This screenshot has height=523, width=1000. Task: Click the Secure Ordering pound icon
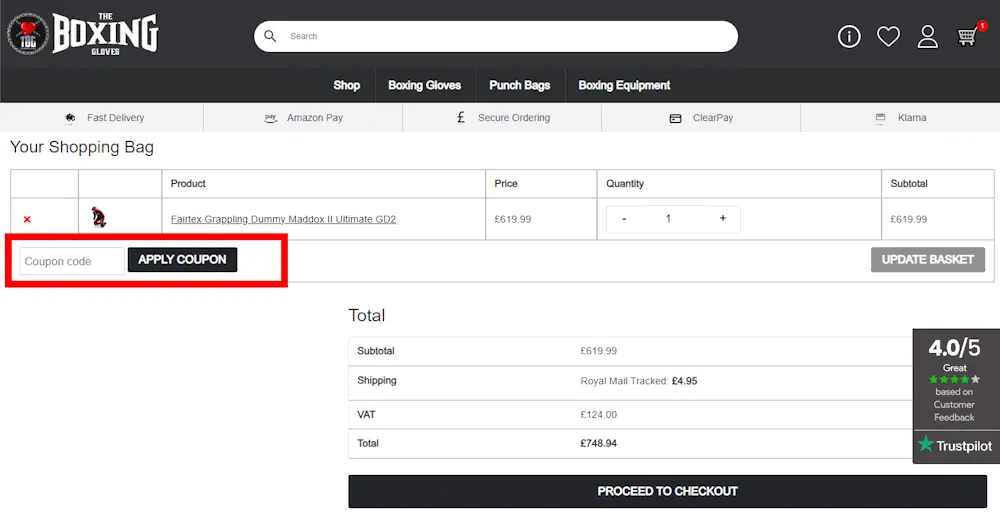[x=461, y=117]
